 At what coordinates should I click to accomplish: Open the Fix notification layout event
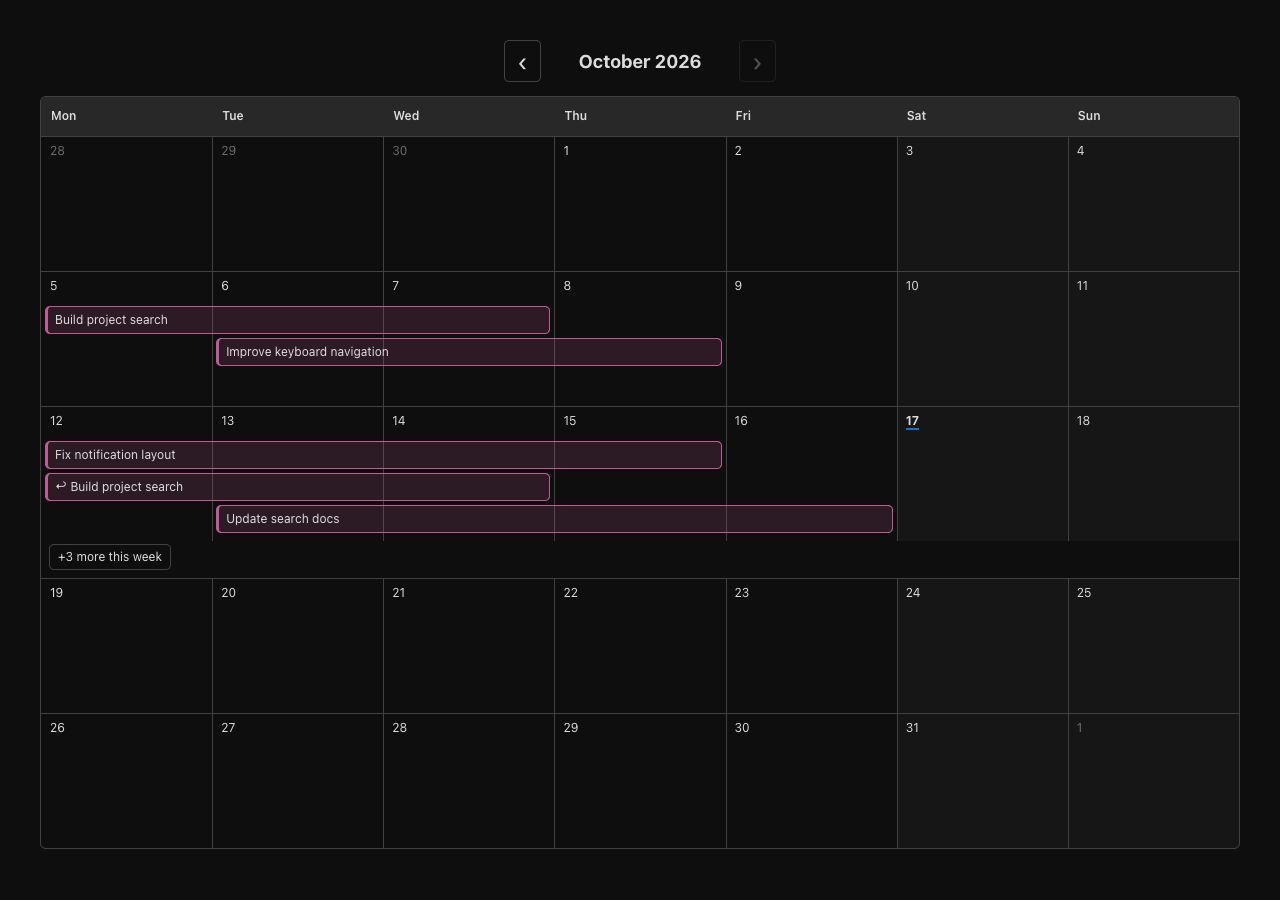[383, 455]
